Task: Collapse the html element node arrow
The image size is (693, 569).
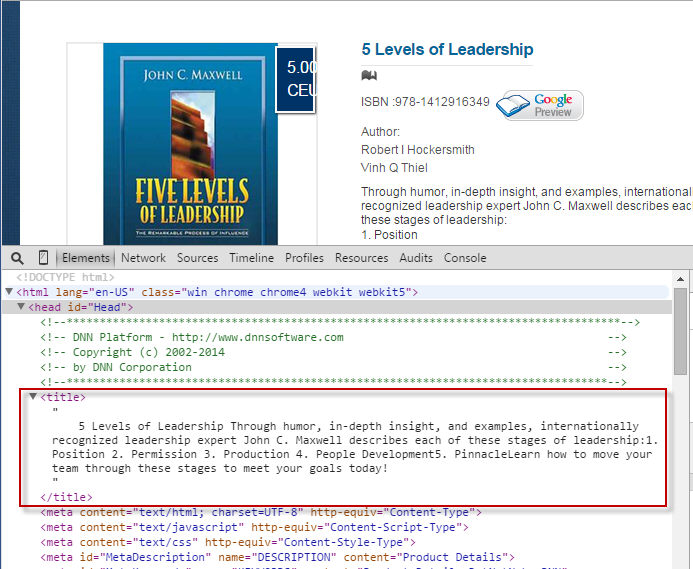Action: 9,291
